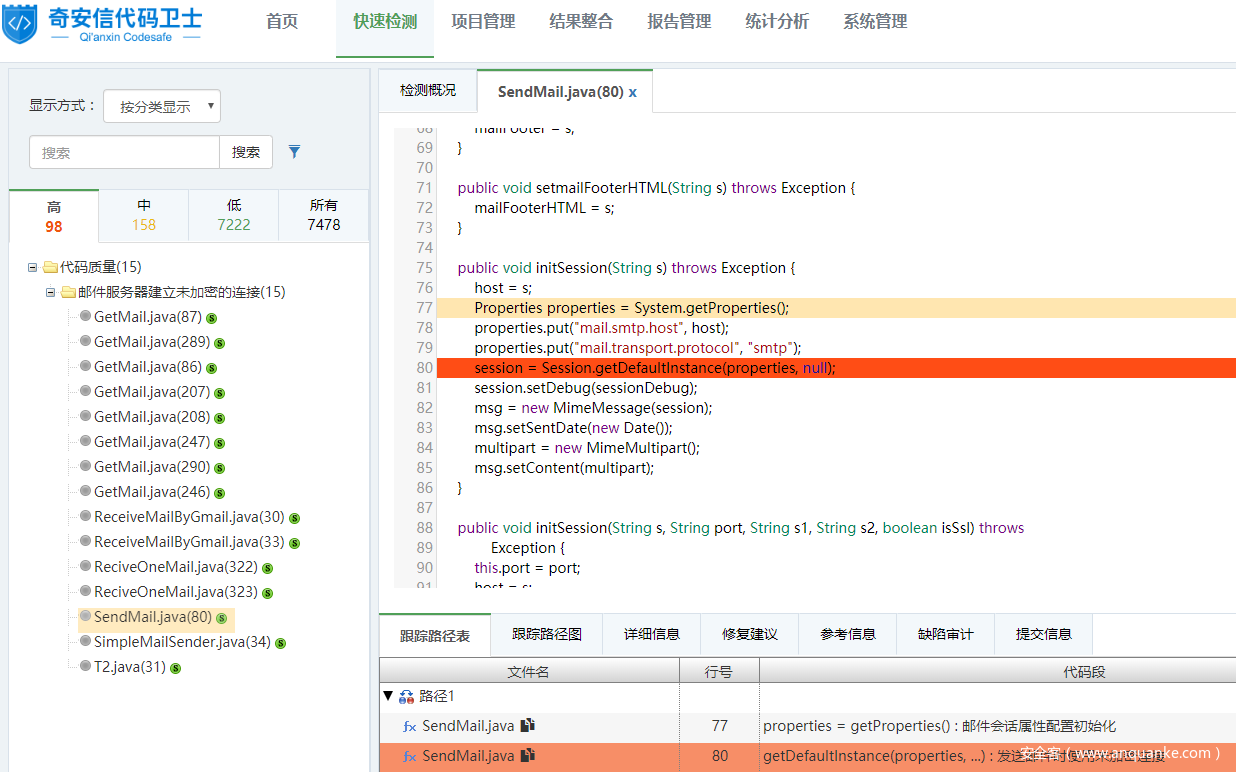Click the 搜索 search input field
1236x772 pixels.
[x=124, y=152]
